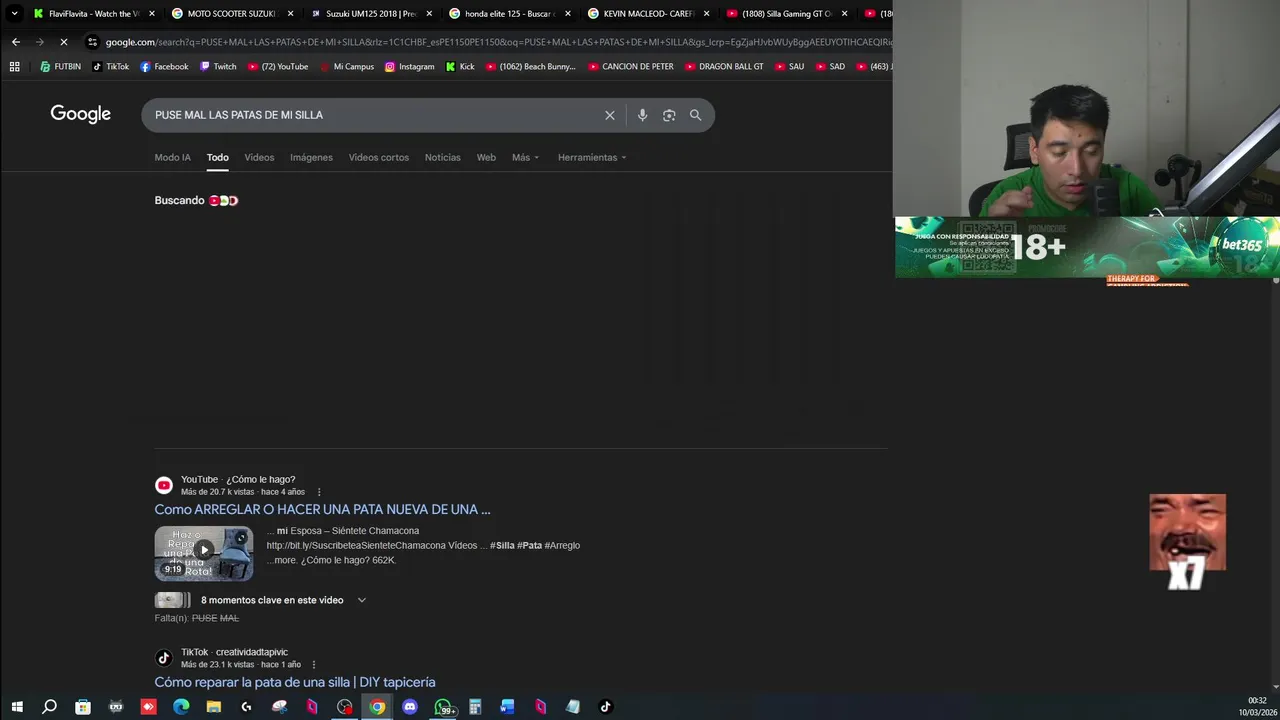Open the Mi Campus bookmark
The height and width of the screenshot is (720, 1280).
[346, 66]
